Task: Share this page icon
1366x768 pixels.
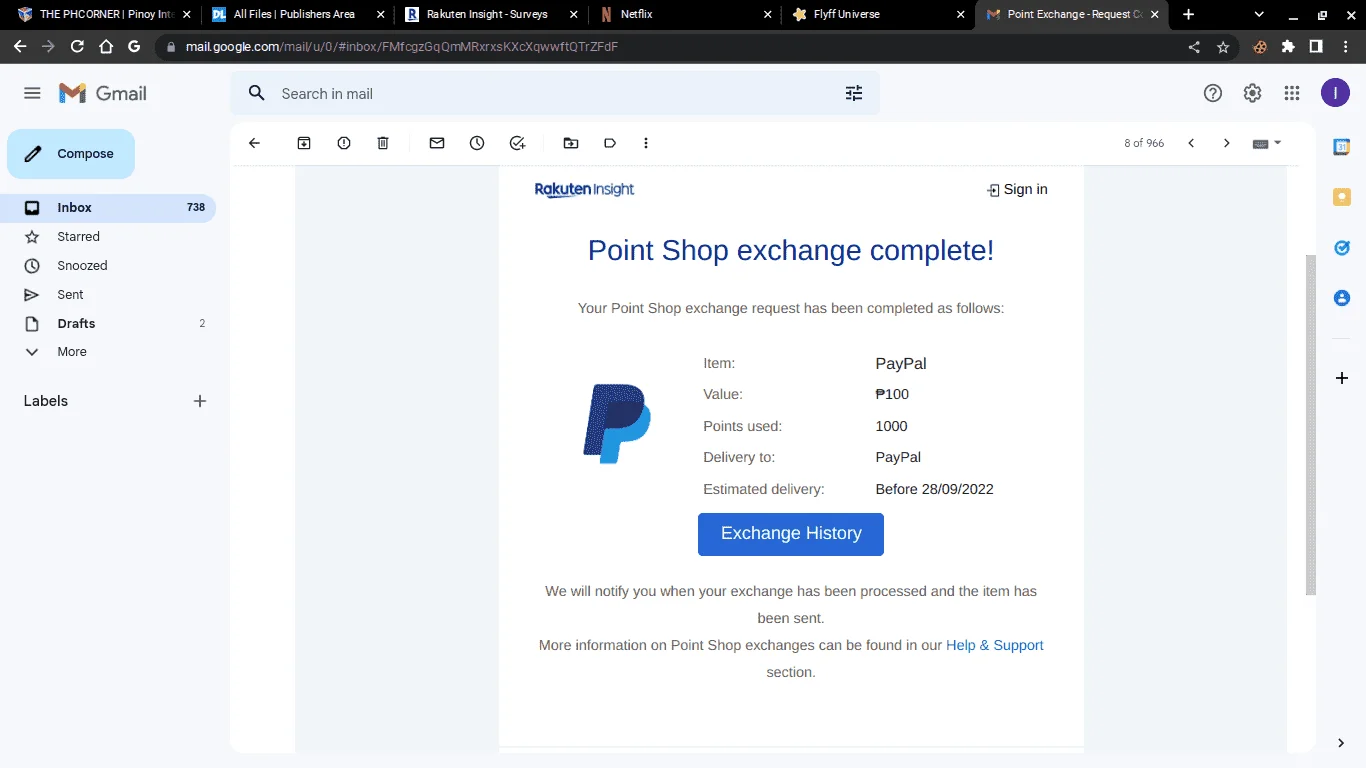Action: 1194,47
